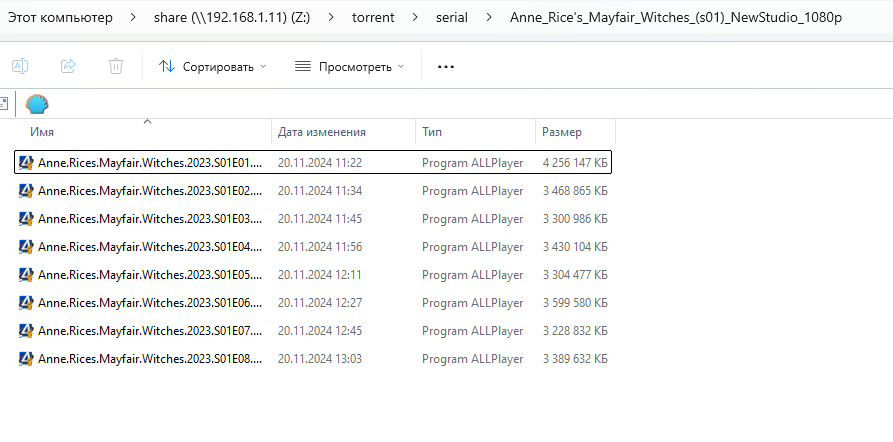
Task: Sort by Дата изменения column header
Action: [x=321, y=132]
